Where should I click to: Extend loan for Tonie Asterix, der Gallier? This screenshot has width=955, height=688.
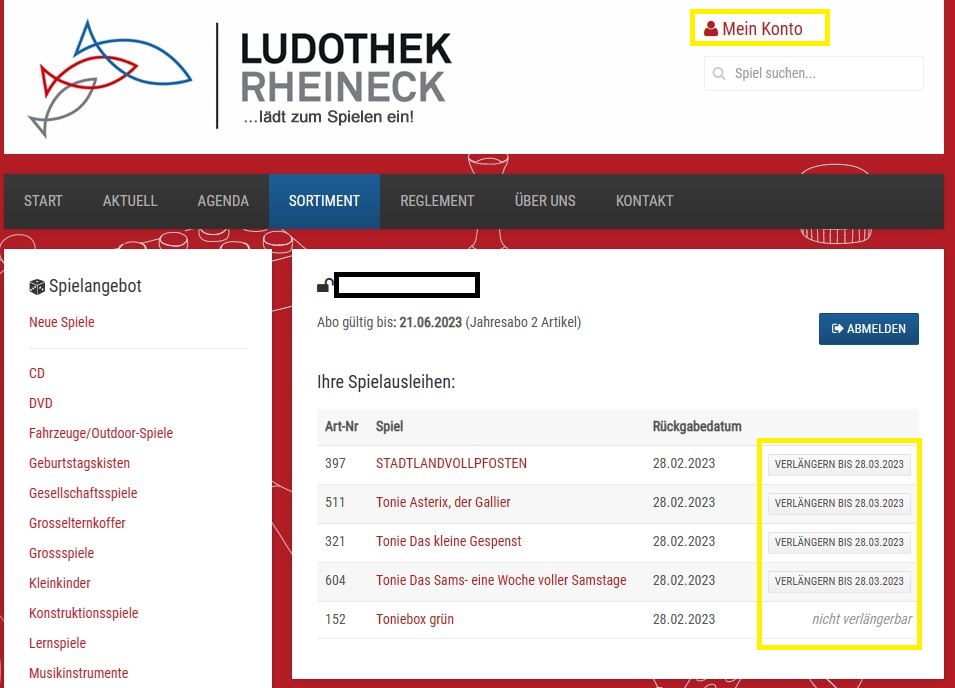pos(839,503)
